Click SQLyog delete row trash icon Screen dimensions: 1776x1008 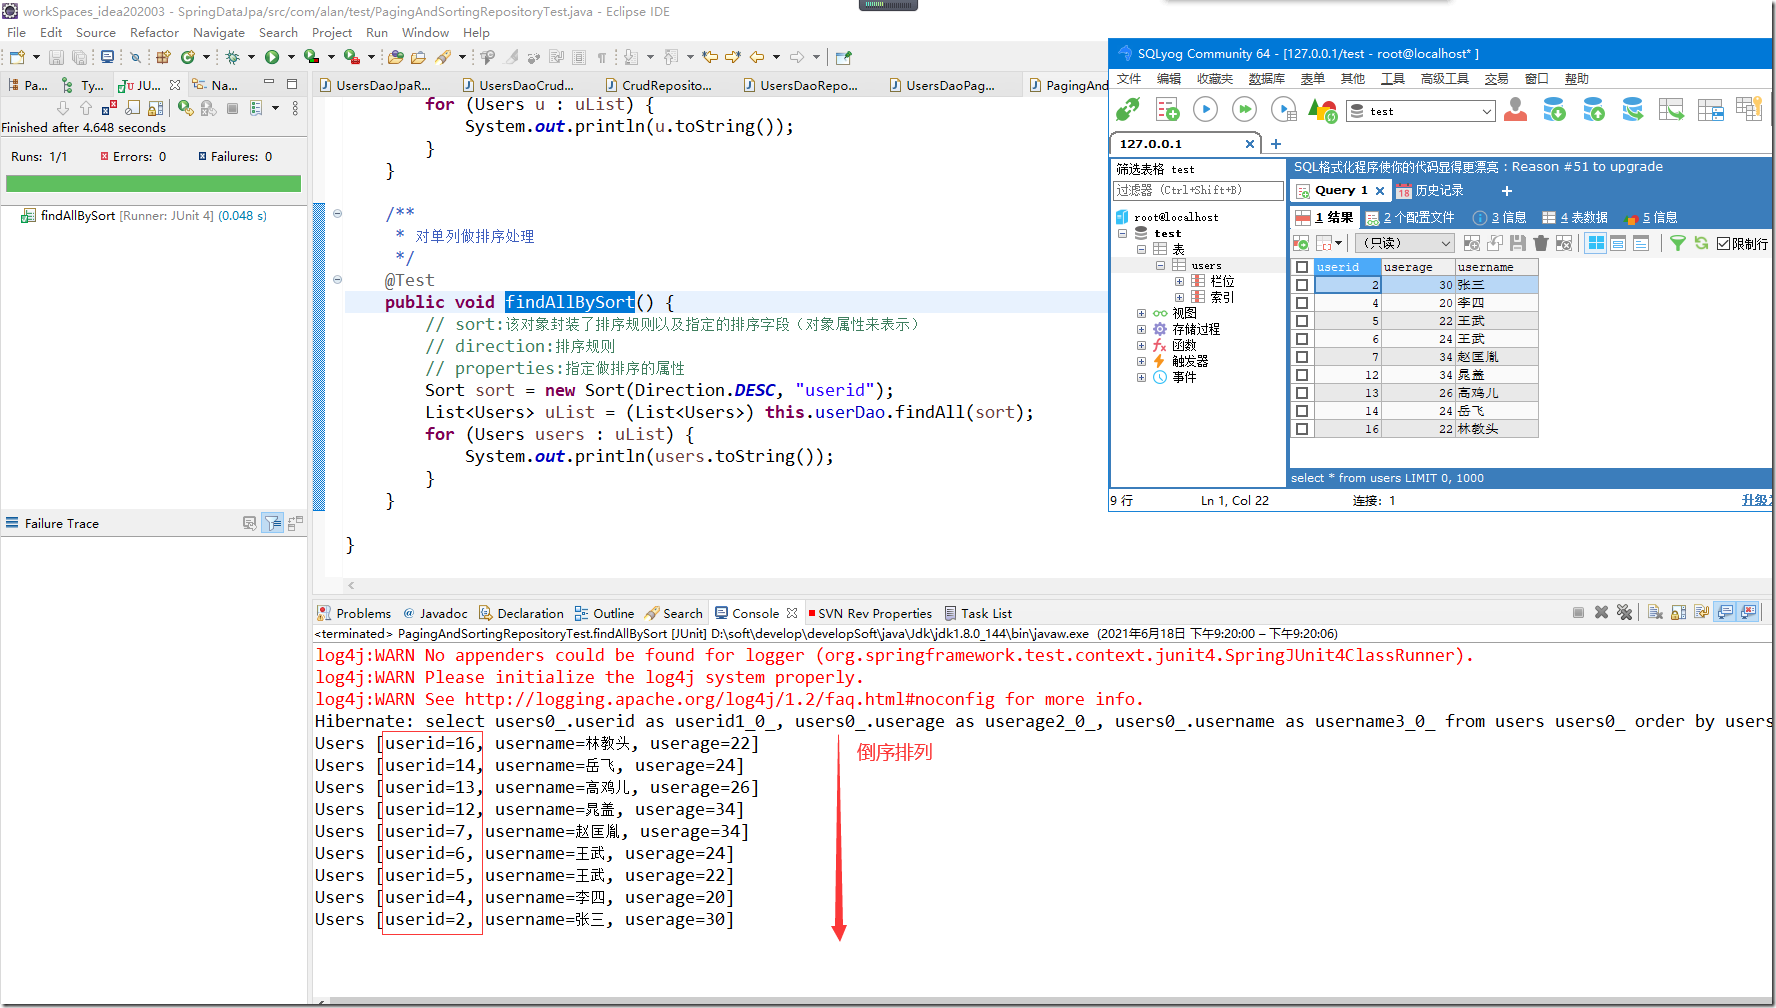click(1541, 243)
